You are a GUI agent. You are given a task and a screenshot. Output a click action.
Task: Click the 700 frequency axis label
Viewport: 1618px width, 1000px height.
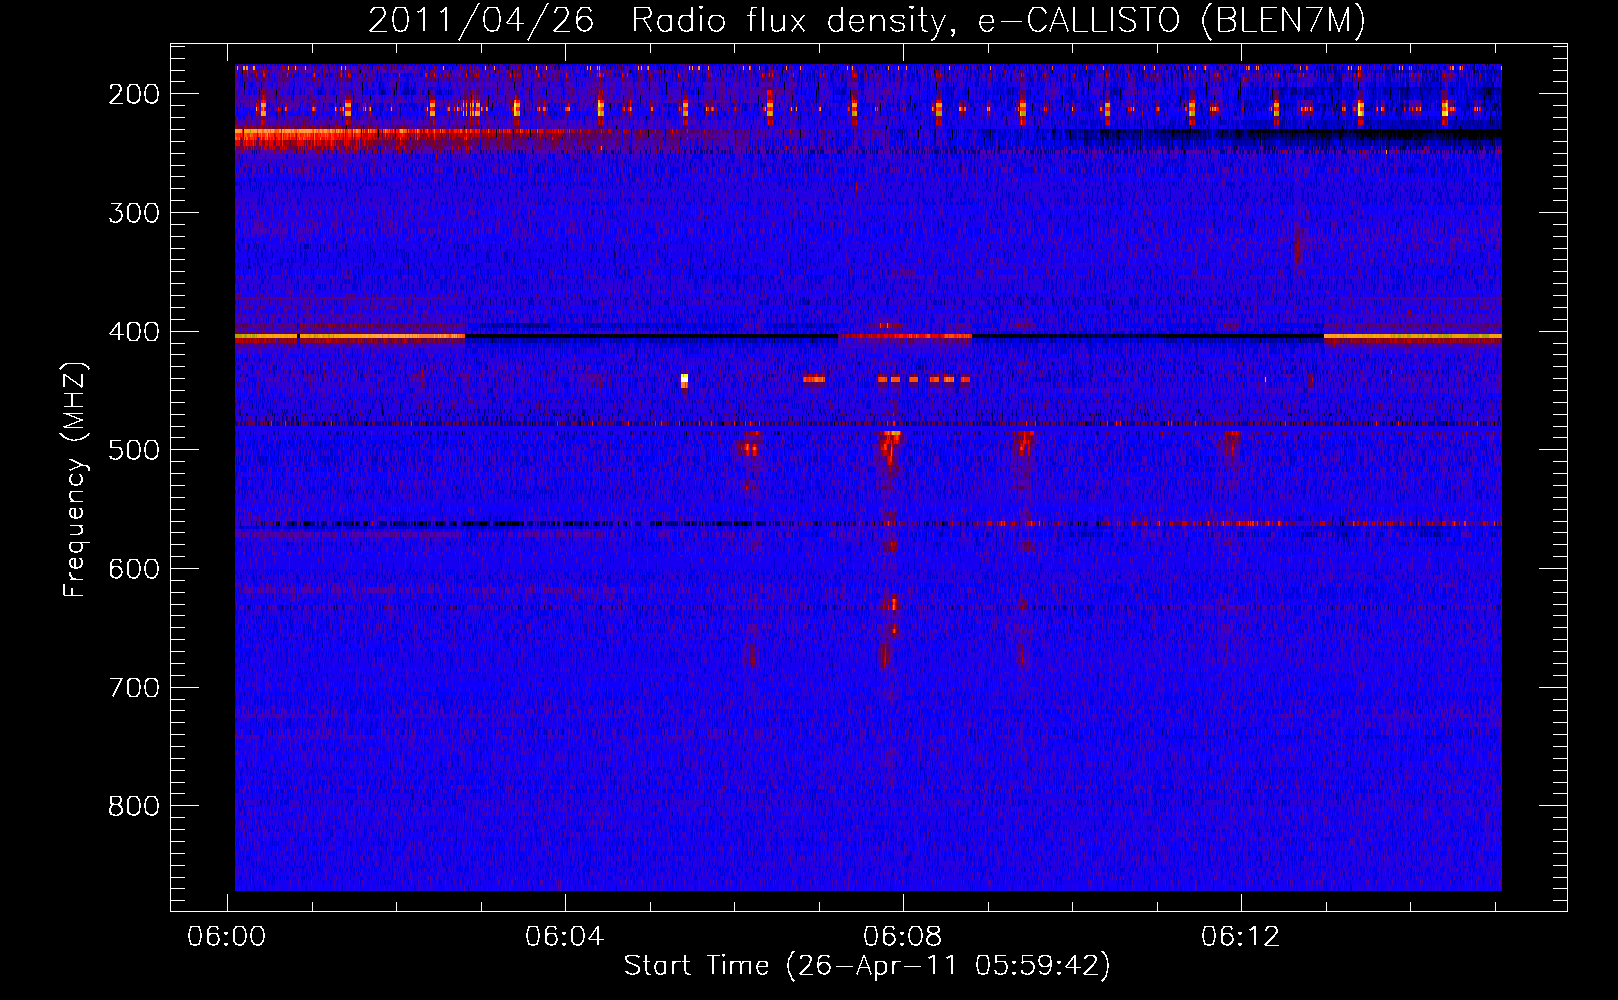(x=134, y=688)
